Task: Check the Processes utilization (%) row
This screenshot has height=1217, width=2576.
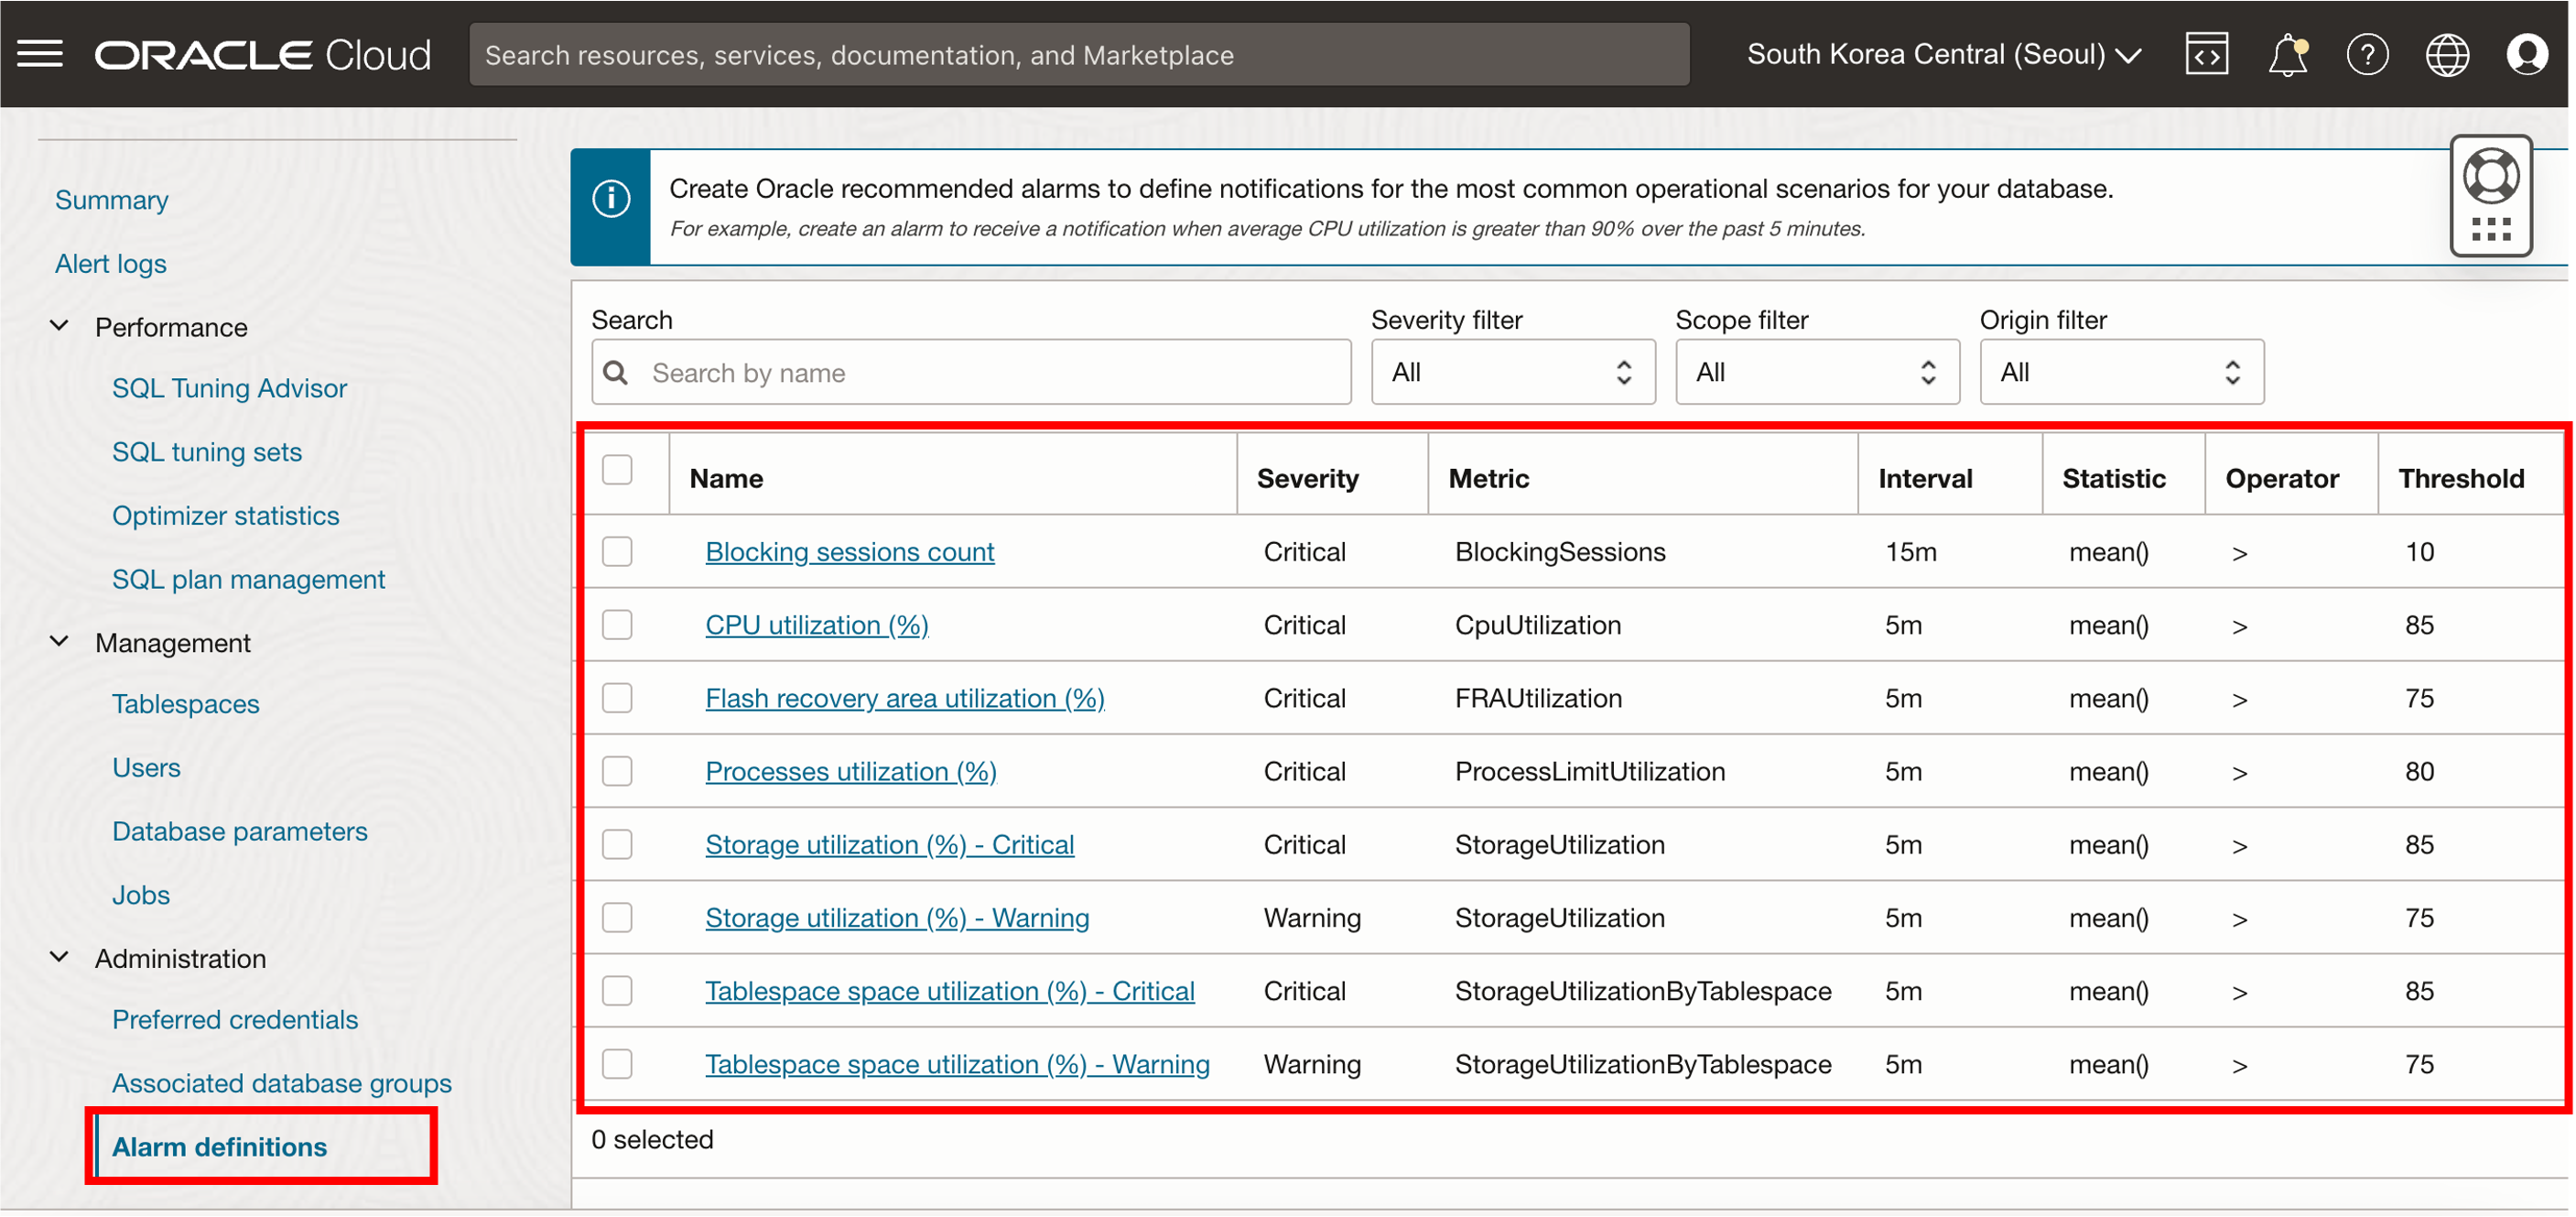Action: coord(617,771)
